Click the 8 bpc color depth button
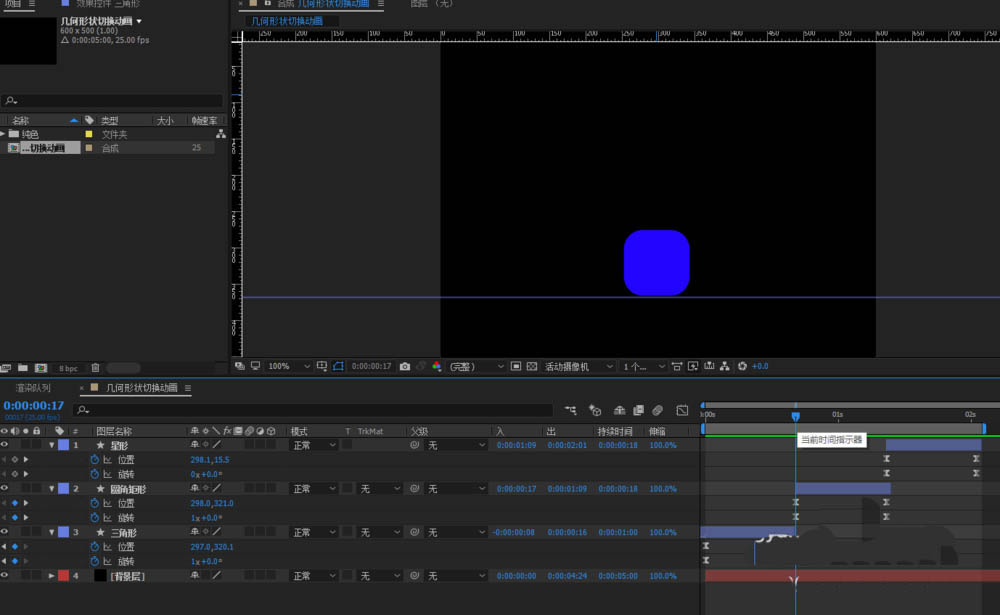This screenshot has height=615, width=1000. tap(68, 368)
